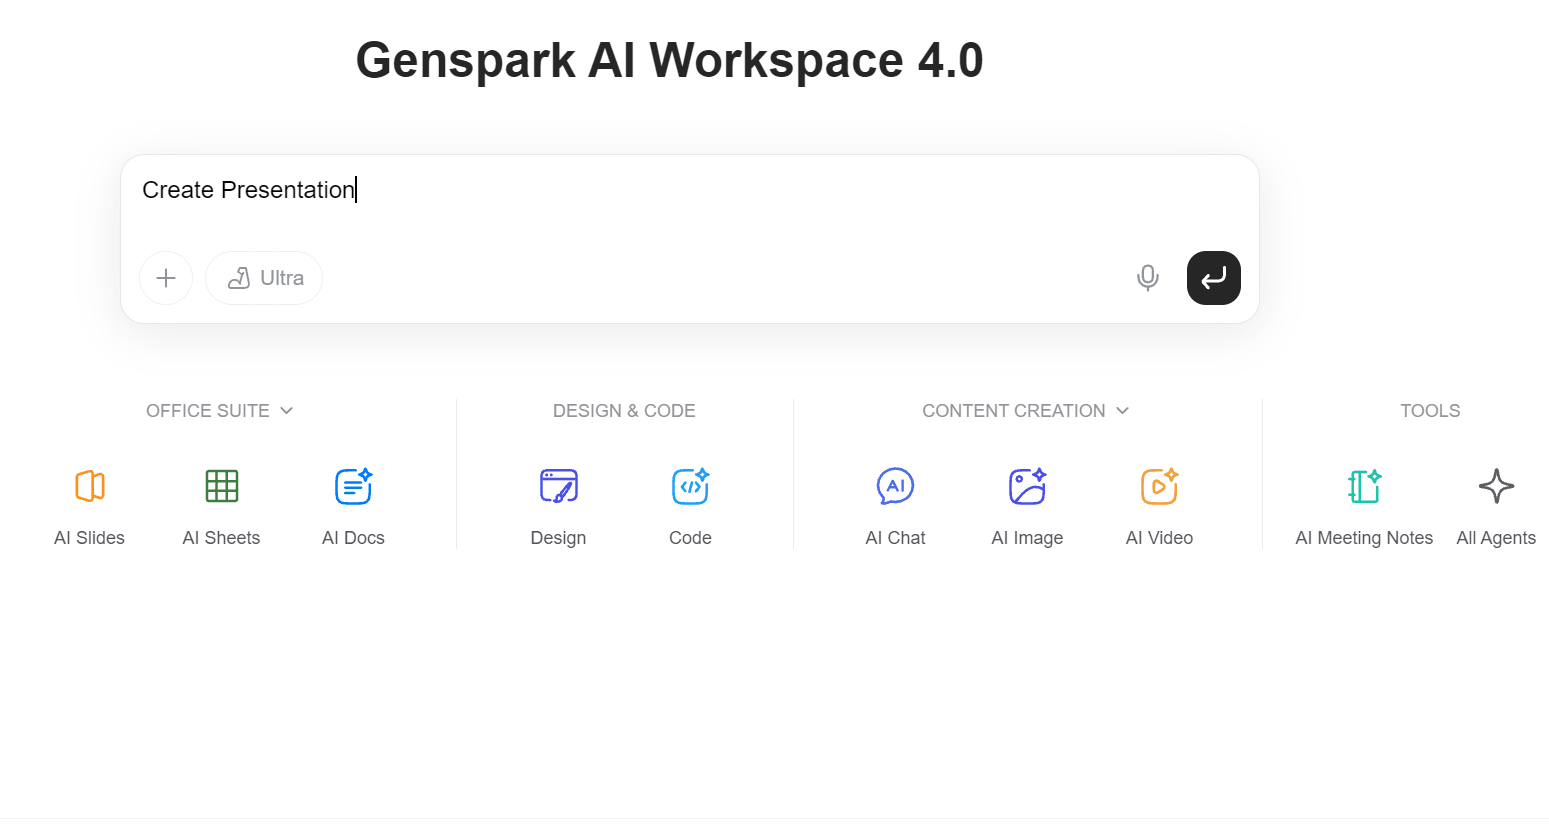Screen dimensions: 1549x826
Task: Click the TOOLS category heading
Action: tap(1430, 411)
